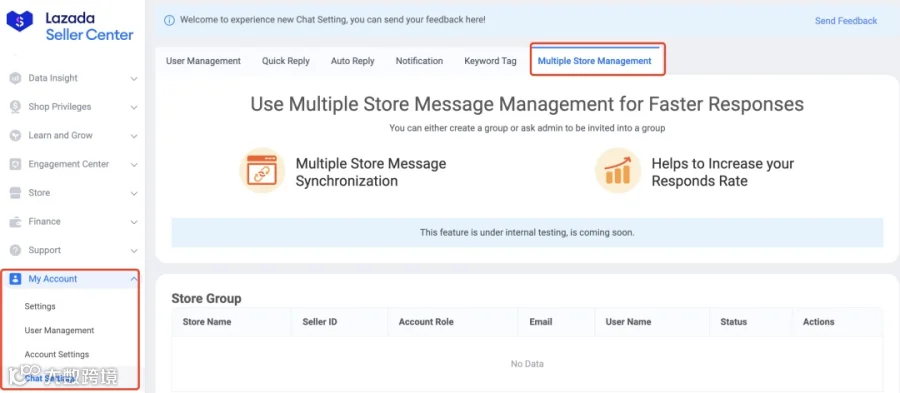Viewport: 900px width, 393px height.
Task: Click the Shop Privileges coin icon
Action: click(x=15, y=107)
